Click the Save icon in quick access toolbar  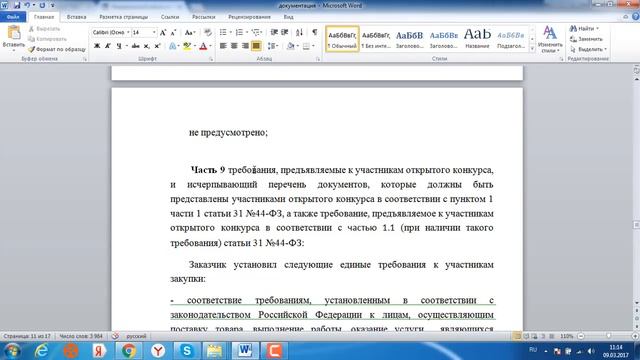click(x=17, y=5)
